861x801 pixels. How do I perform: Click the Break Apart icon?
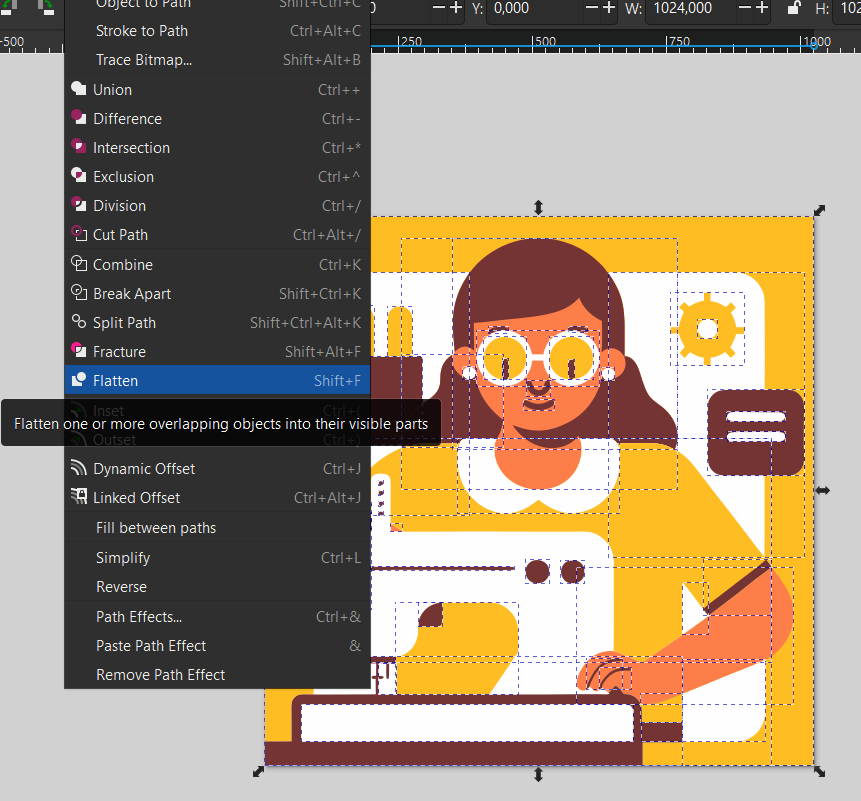click(x=79, y=293)
